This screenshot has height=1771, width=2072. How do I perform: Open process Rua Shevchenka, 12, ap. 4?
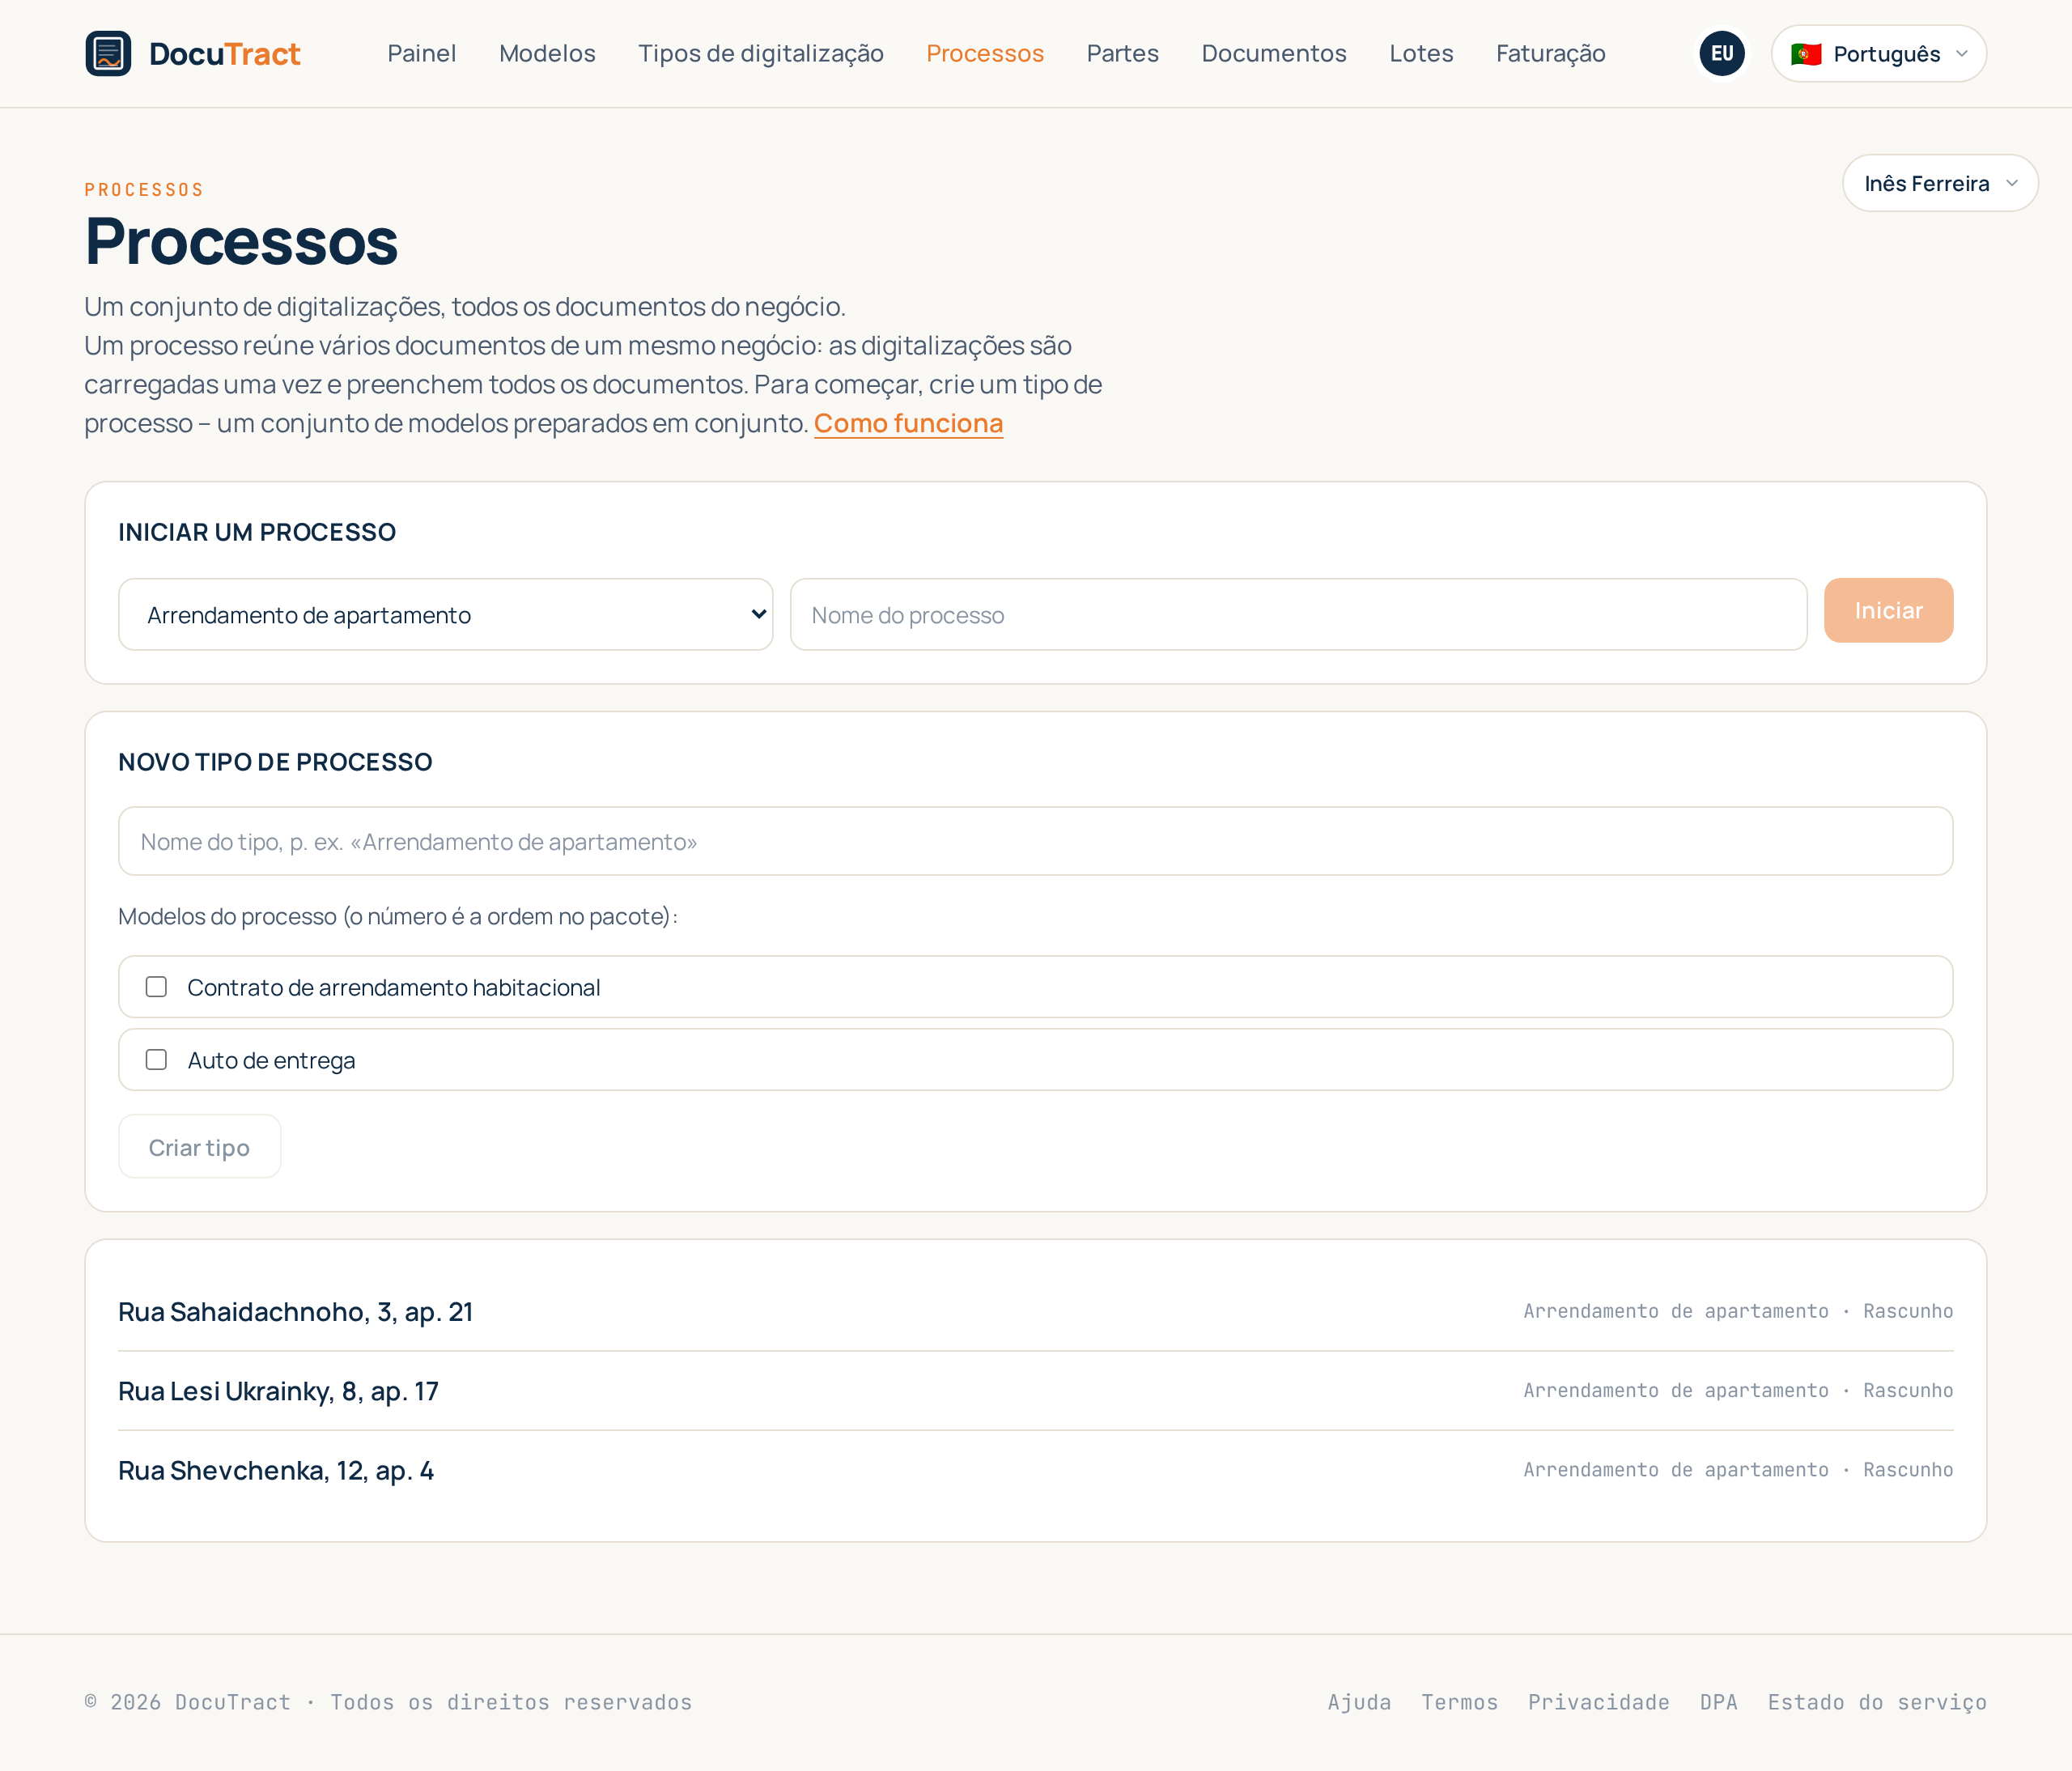click(x=276, y=1470)
